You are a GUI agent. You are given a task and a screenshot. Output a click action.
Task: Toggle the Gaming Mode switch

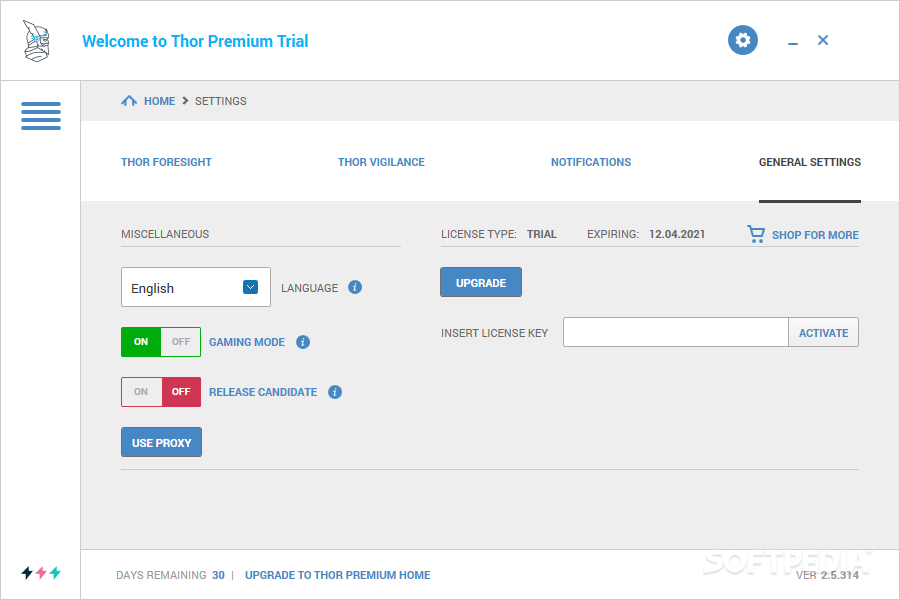161,342
